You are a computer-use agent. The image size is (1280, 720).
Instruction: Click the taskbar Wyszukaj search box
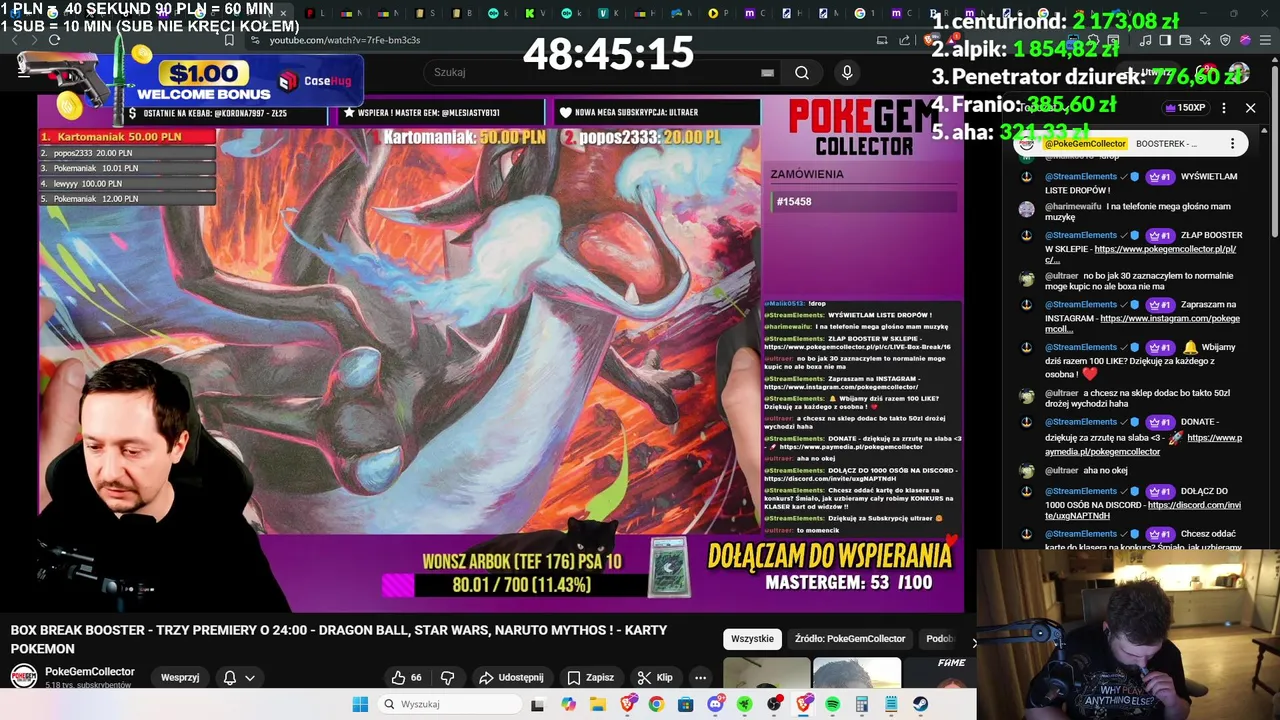coord(448,704)
